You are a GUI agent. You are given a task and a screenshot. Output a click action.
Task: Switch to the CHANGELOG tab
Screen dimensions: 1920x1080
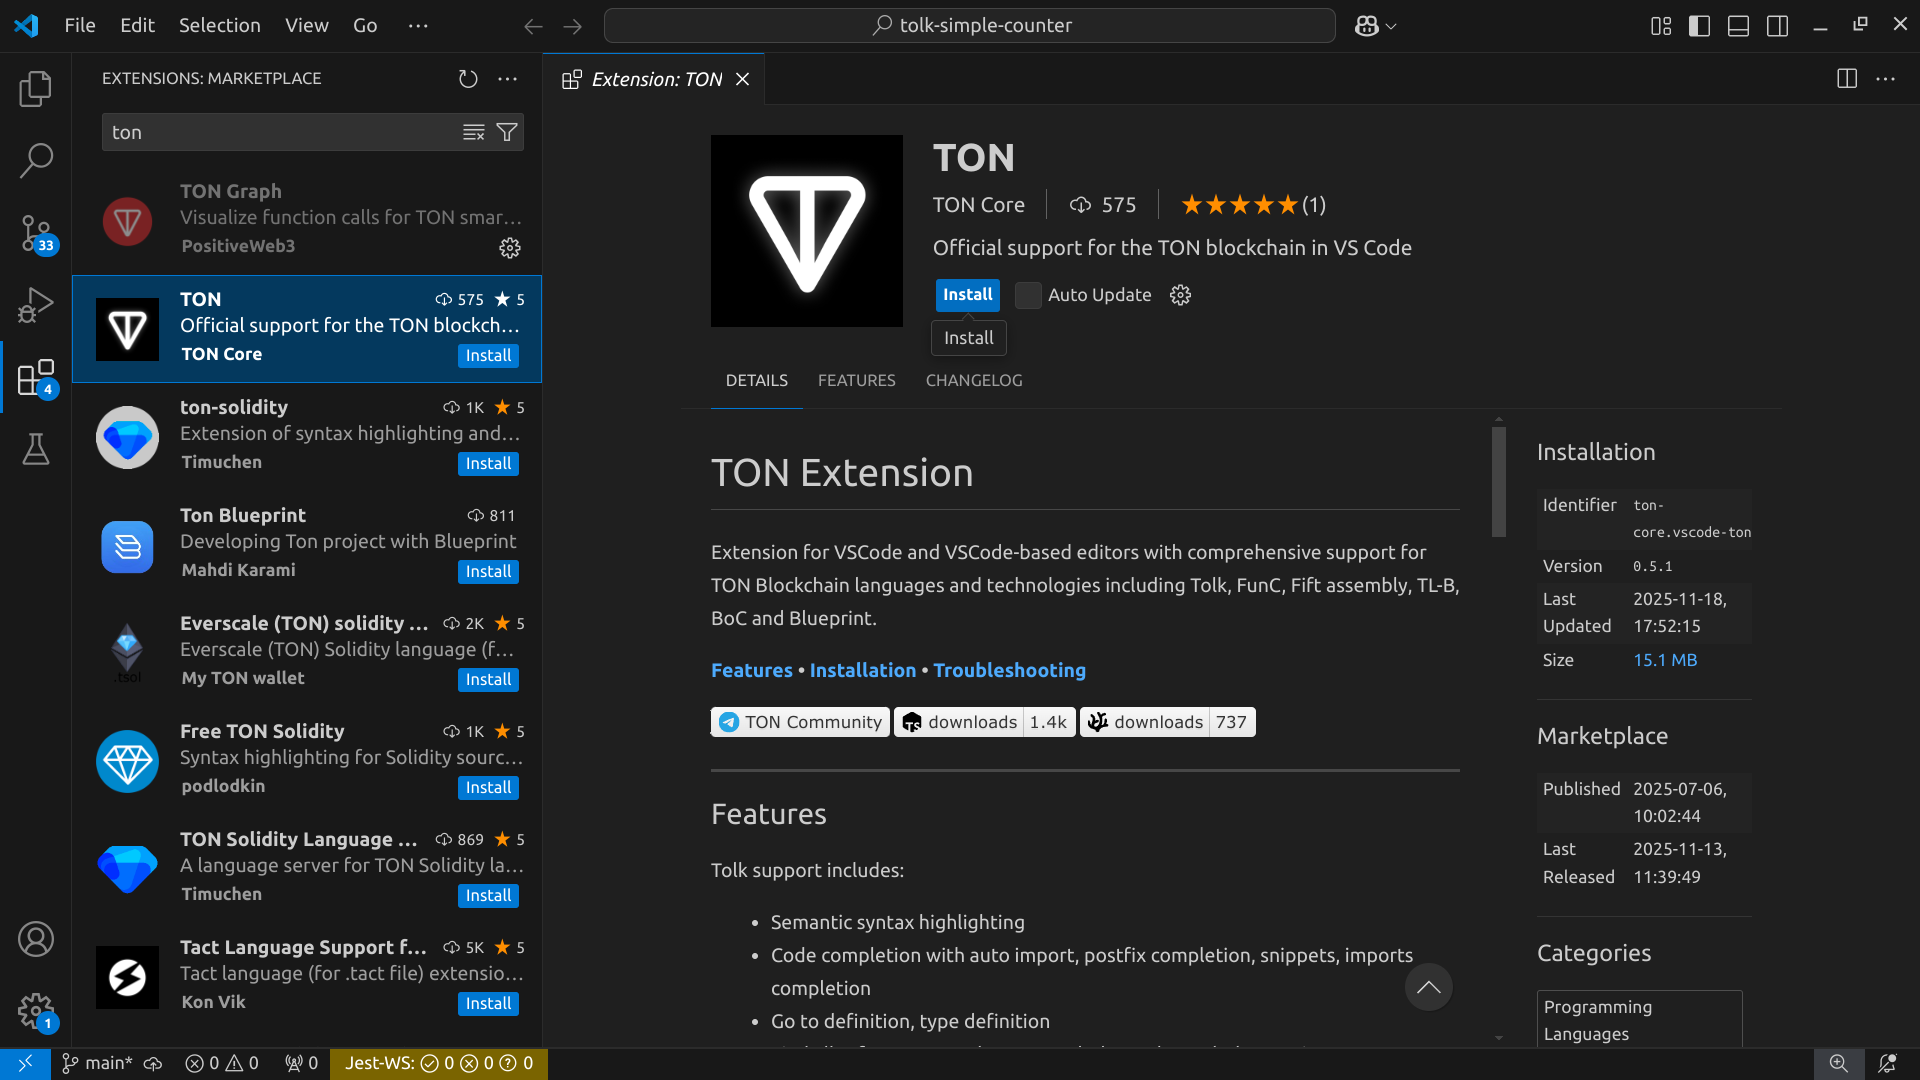(974, 380)
